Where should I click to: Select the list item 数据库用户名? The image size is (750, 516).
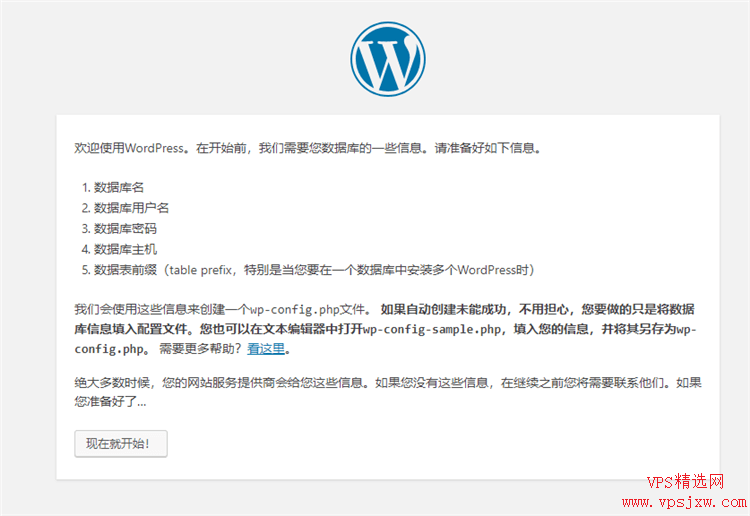point(131,208)
